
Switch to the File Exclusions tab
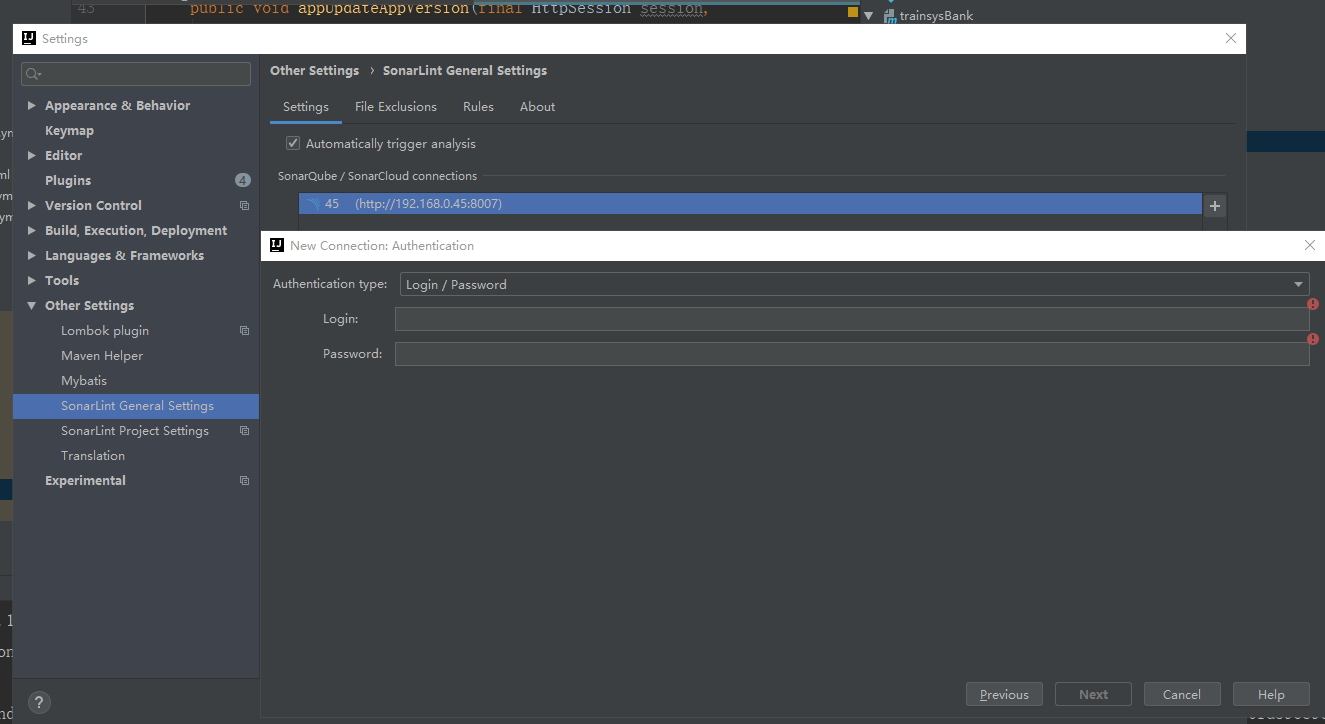pyautogui.click(x=396, y=107)
